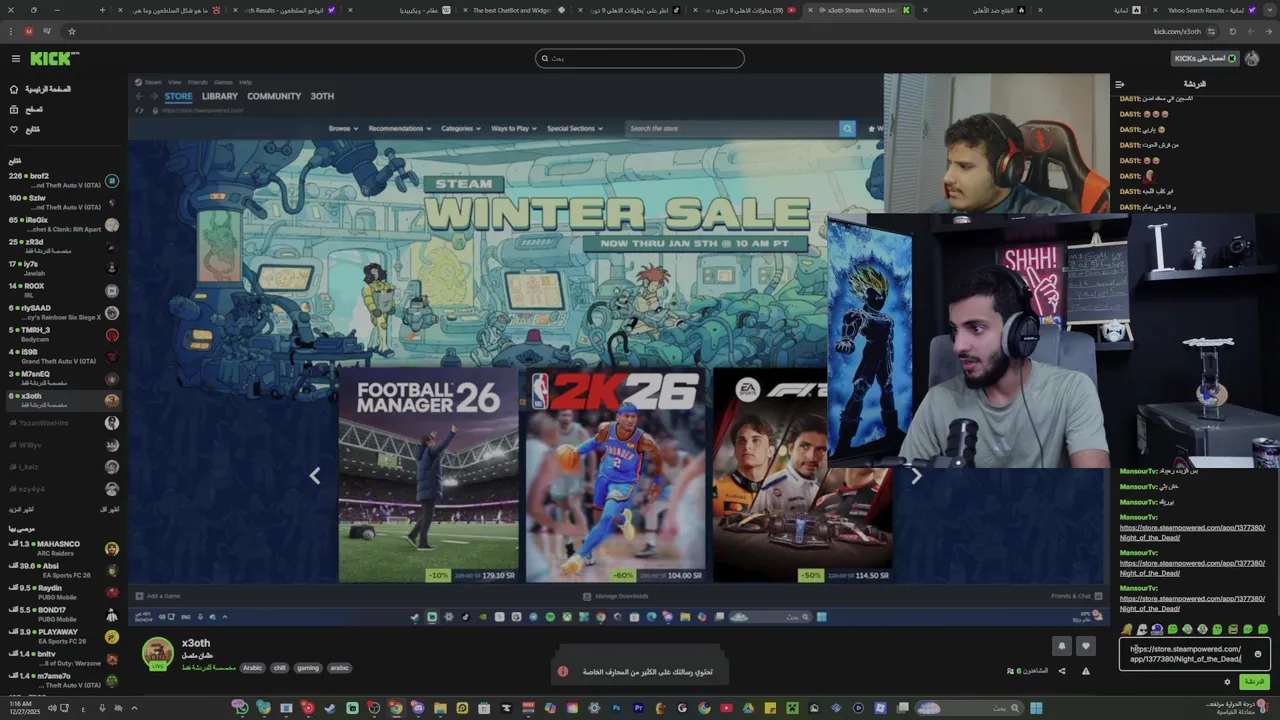Click the Steam STORE tab in stream

point(178,97)
